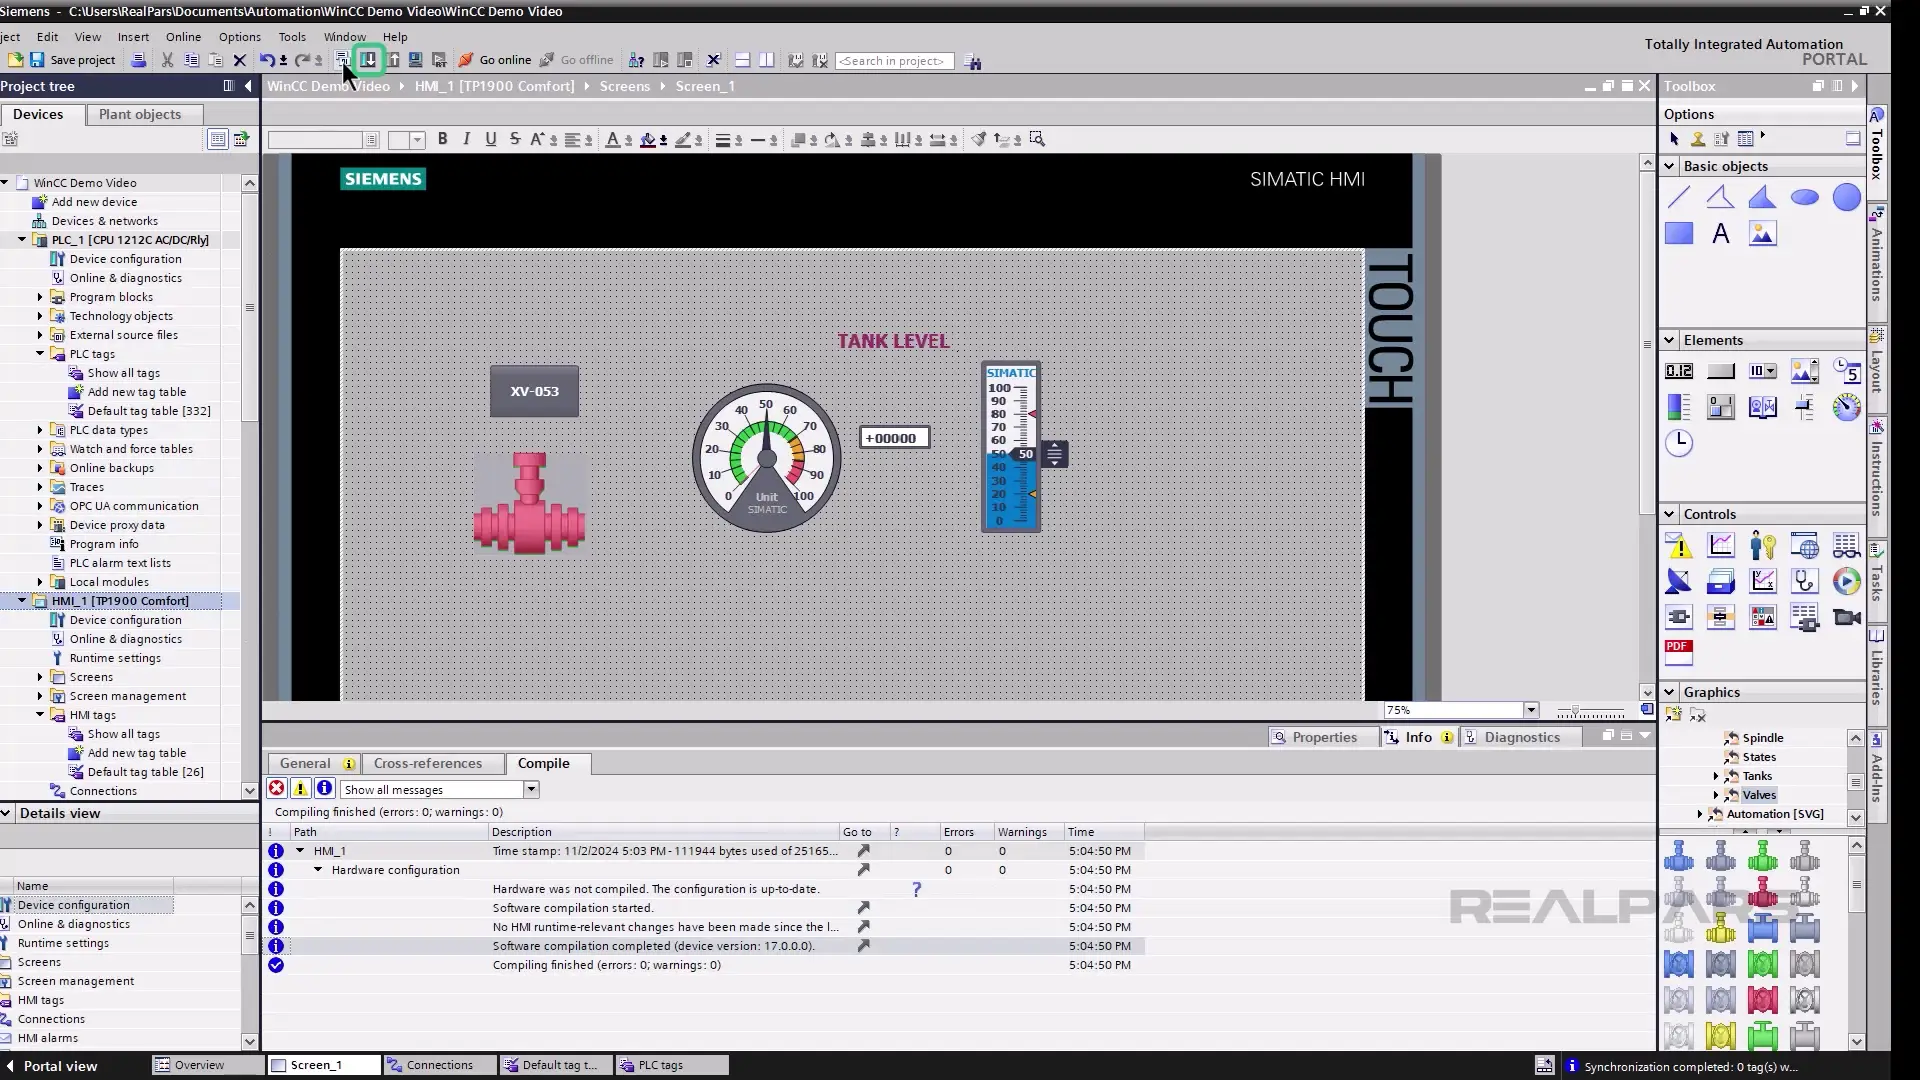Screen dimensions: 1920x1080
Task: Open the font size dropdown
Action: (417, 140)
